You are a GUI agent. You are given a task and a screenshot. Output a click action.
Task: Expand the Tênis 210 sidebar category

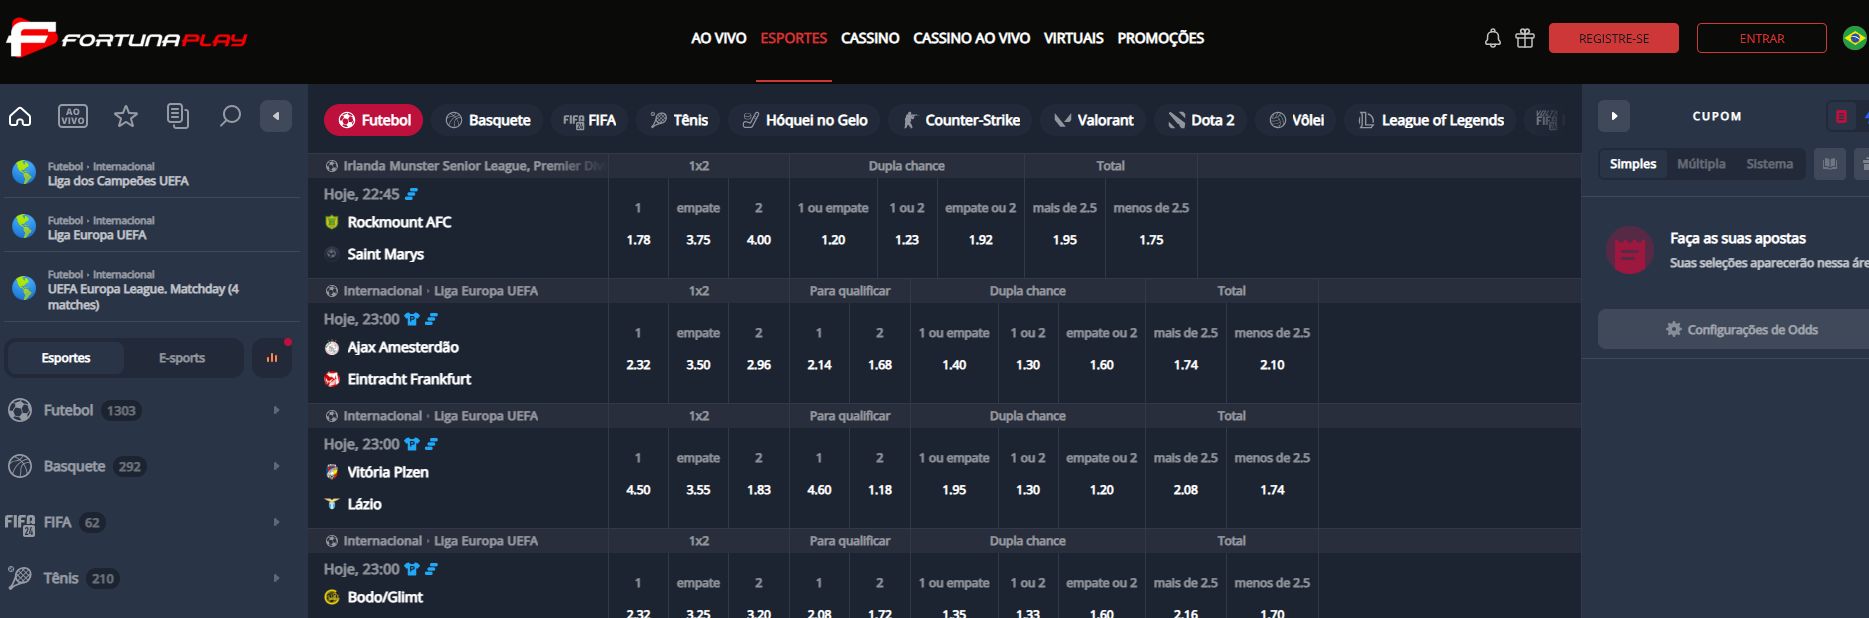tap(150, 578)
